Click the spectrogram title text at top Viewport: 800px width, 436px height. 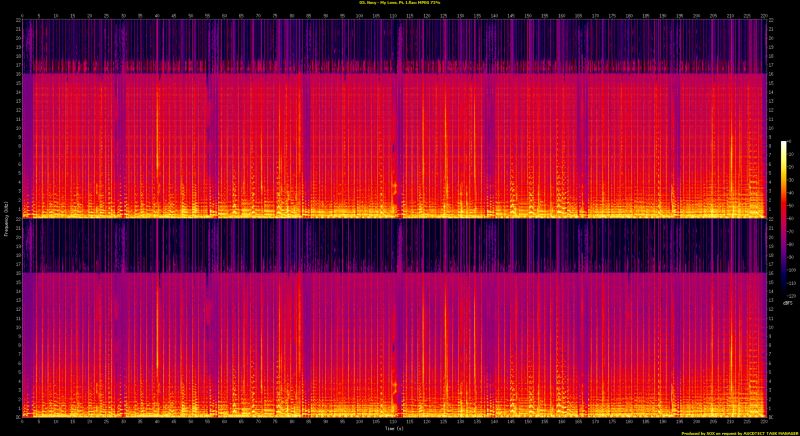point(400,4)
